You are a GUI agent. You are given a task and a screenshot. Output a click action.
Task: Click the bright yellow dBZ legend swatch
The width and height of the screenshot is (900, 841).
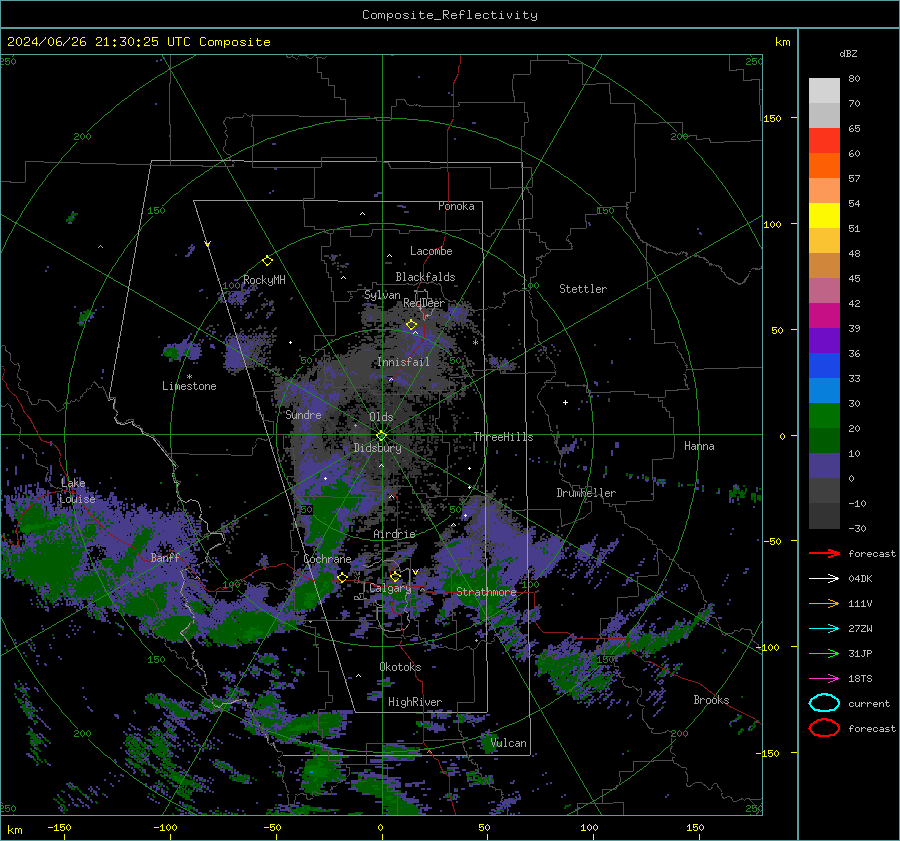pos(824,215)
